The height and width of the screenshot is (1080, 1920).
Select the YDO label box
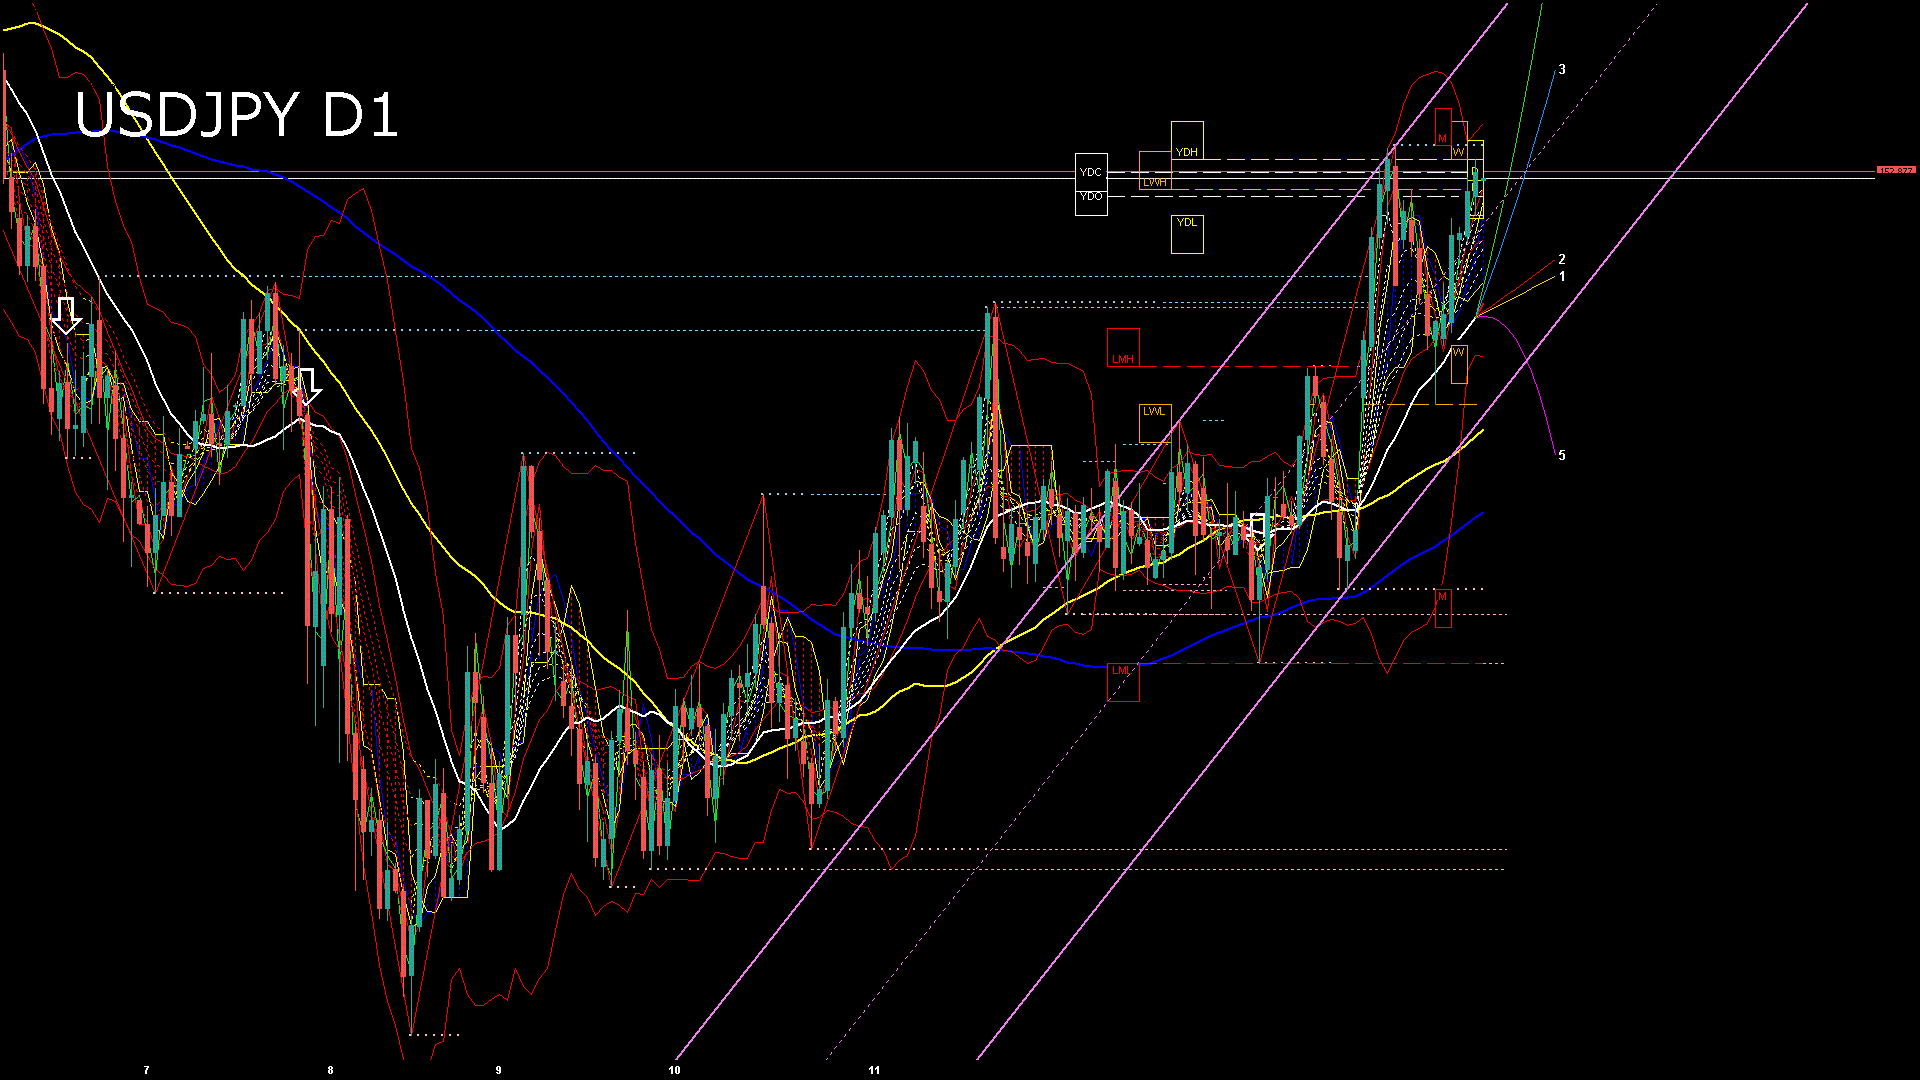click(x=1091, y=197)
